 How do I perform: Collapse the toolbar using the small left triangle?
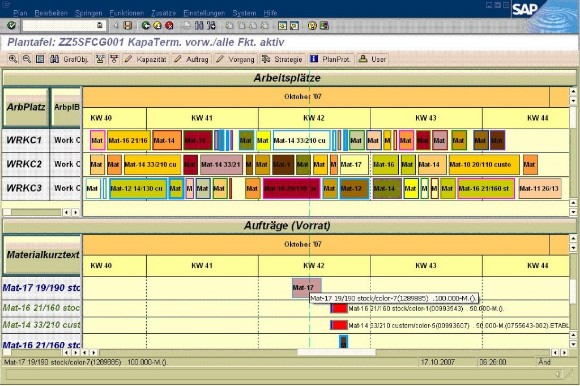[116, 26]
